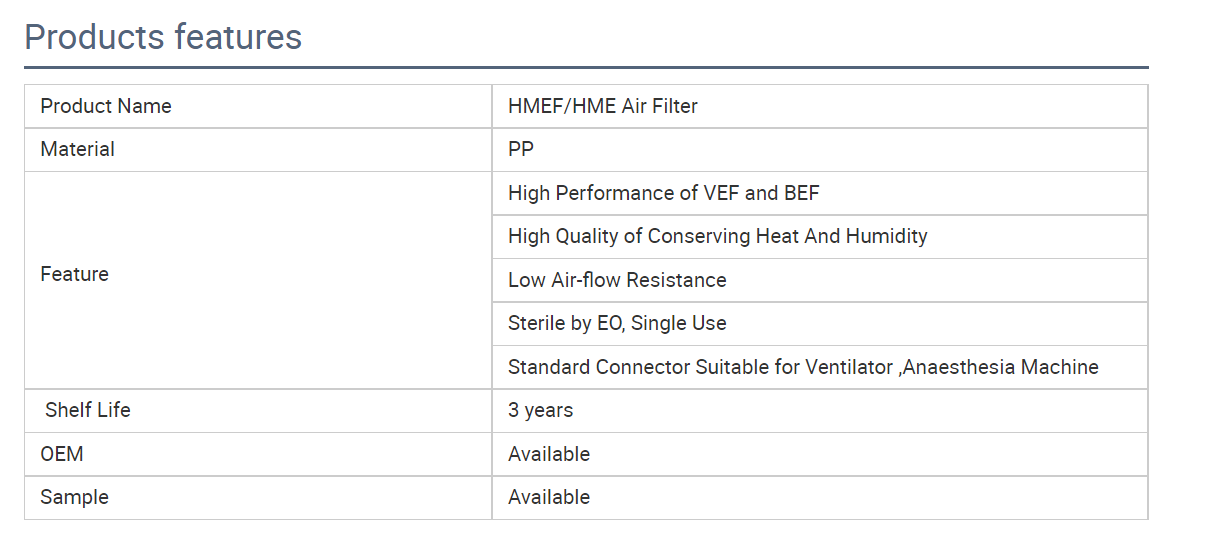Select the OEM label cell
Screen dimensions: 1205x540
point(258,454)
